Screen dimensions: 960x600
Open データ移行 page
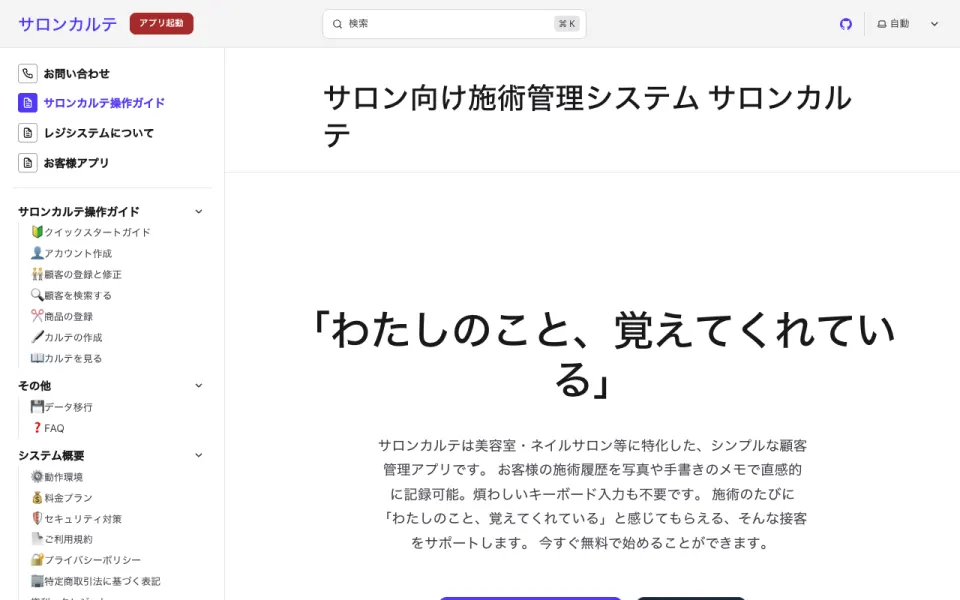[62, 407]
